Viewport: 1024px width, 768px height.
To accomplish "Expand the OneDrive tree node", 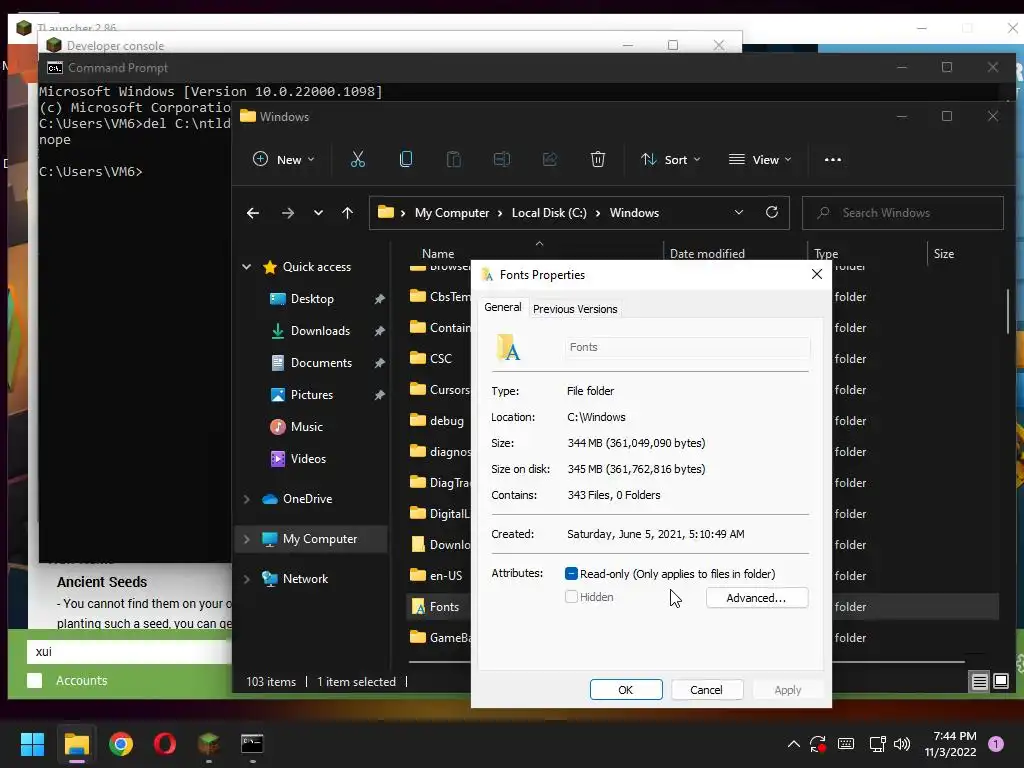I will tap(247, 499).
